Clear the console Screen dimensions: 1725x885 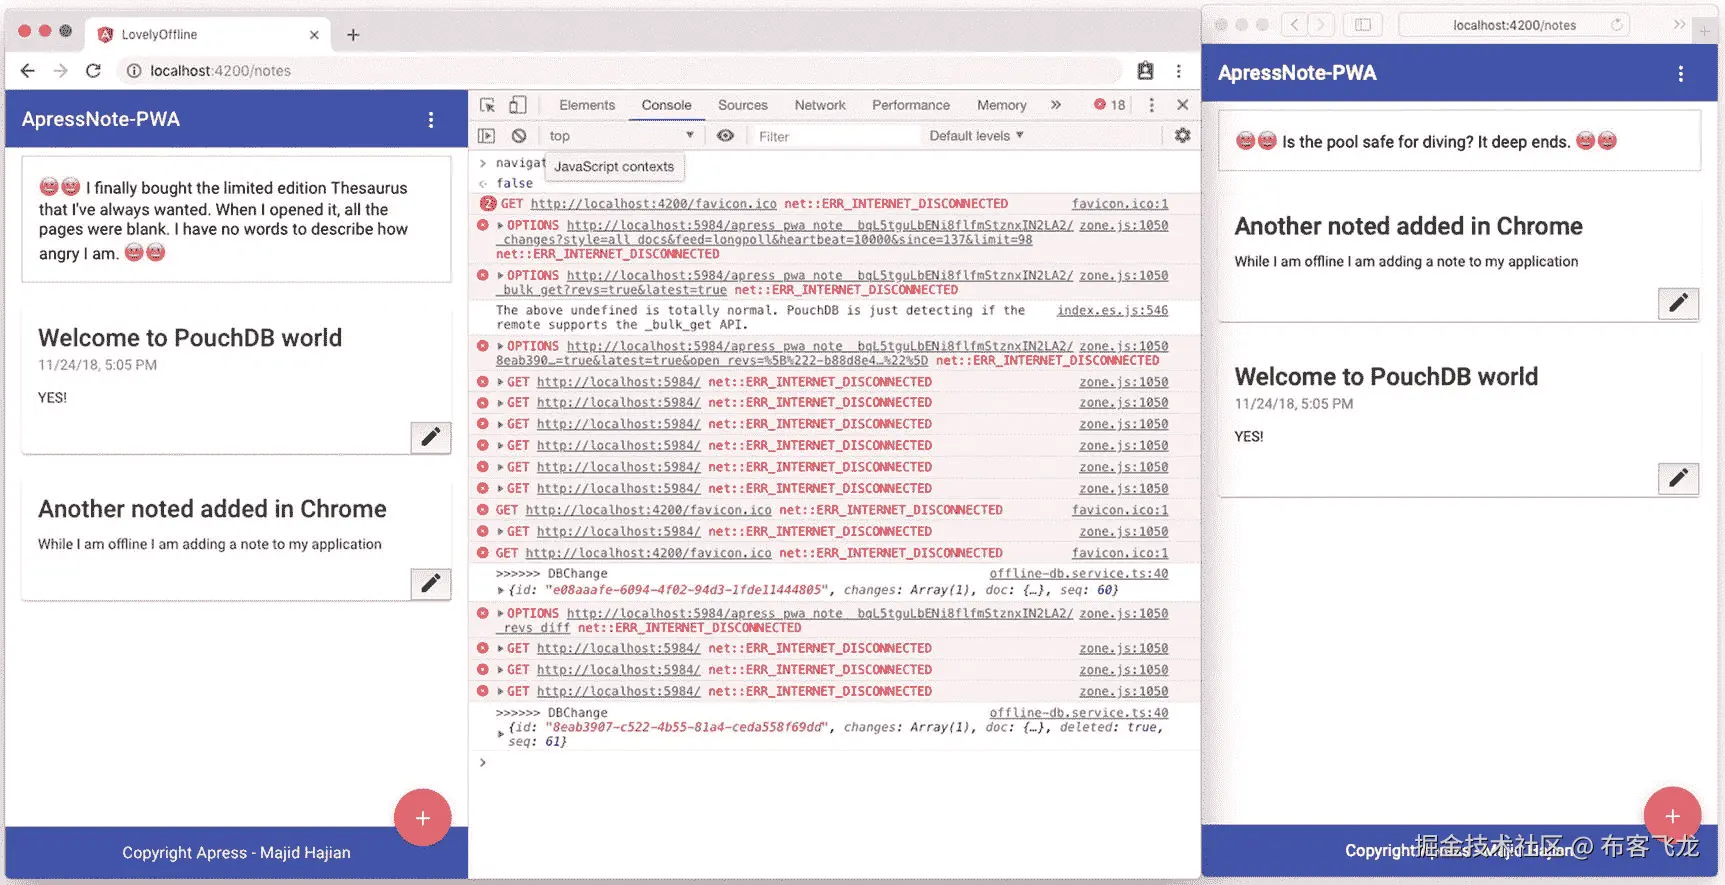519,136
